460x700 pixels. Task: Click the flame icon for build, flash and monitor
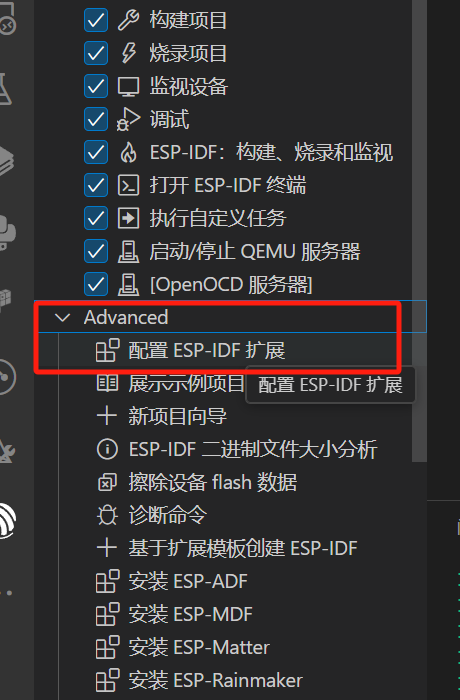[x=129, y=153]
